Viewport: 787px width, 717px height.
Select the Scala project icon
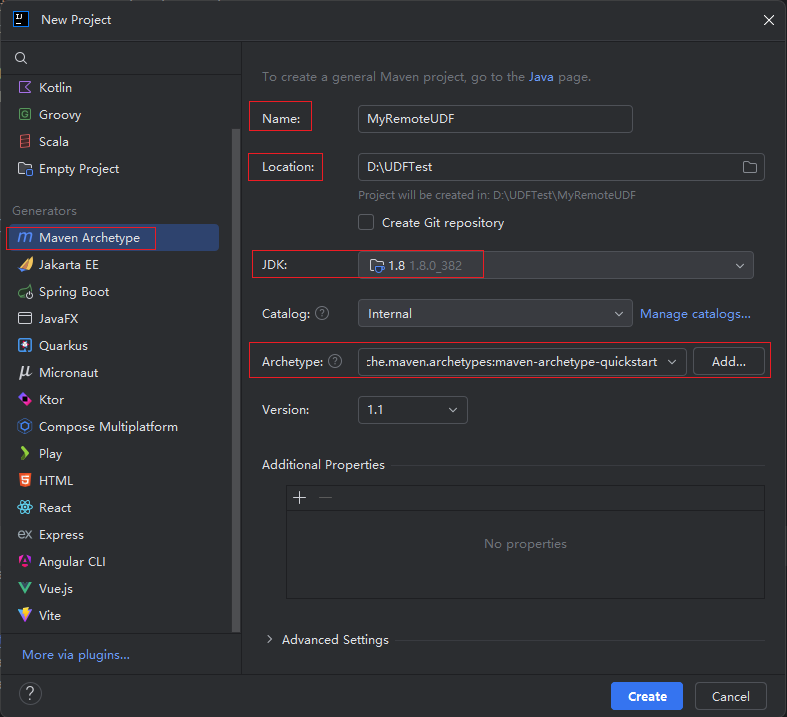pyautogui.click(x=25, y=141)
